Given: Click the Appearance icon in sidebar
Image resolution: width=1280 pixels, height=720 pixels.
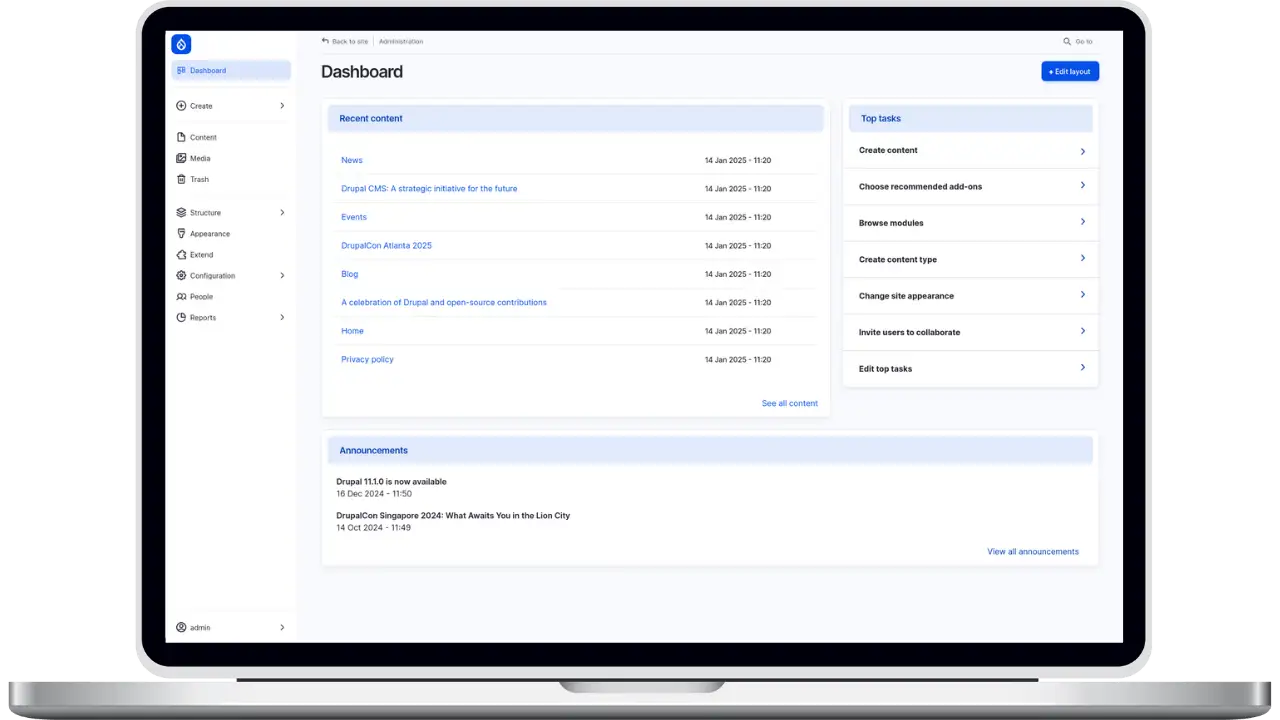Looking at the screenshot, I should click(x=181, y=234).
